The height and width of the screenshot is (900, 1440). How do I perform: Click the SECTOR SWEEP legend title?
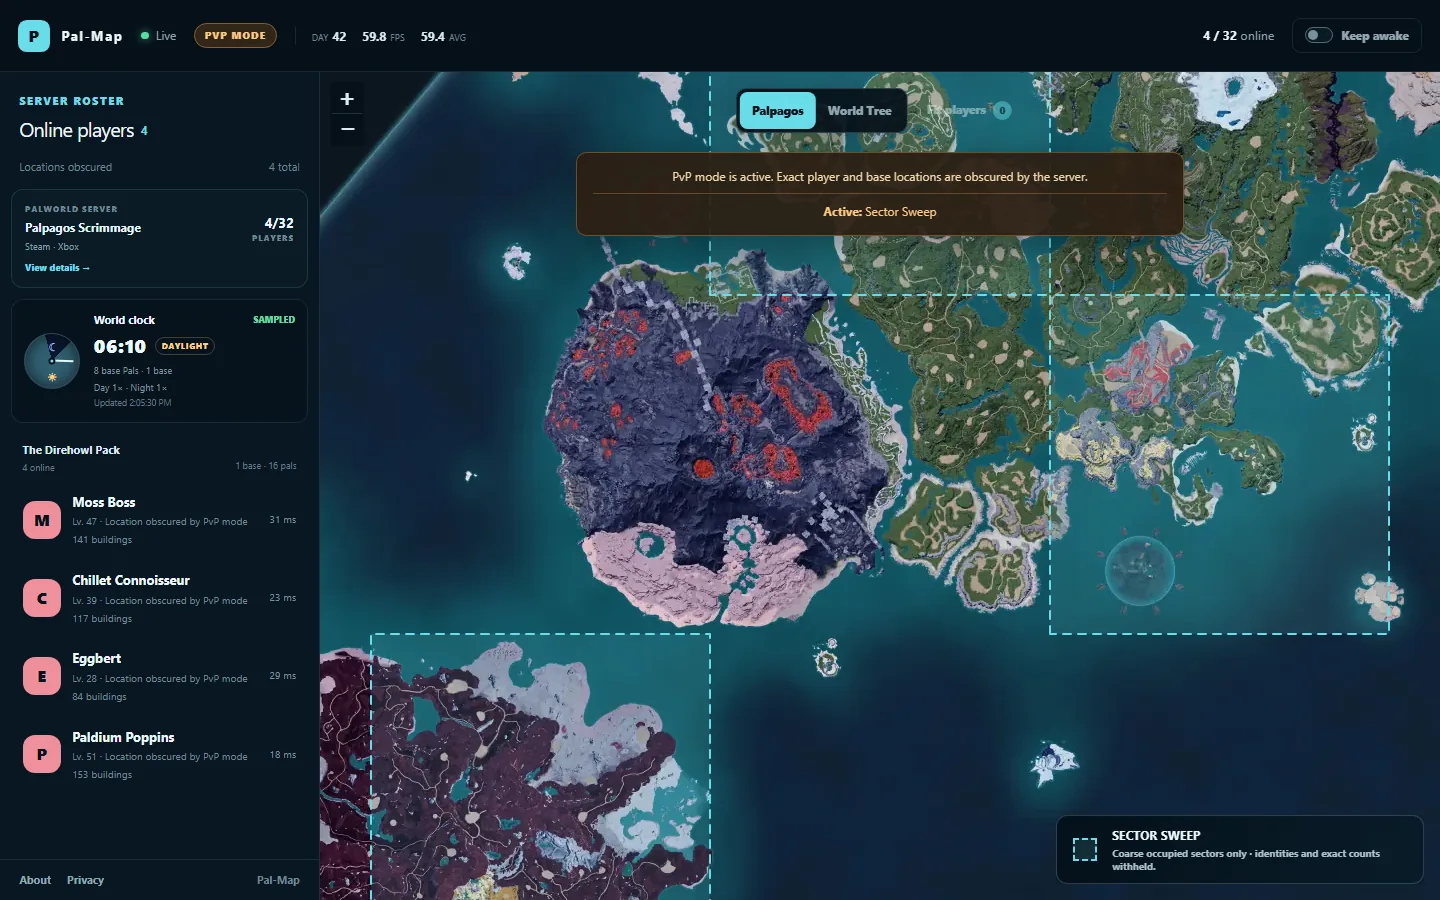(1156, 836)
